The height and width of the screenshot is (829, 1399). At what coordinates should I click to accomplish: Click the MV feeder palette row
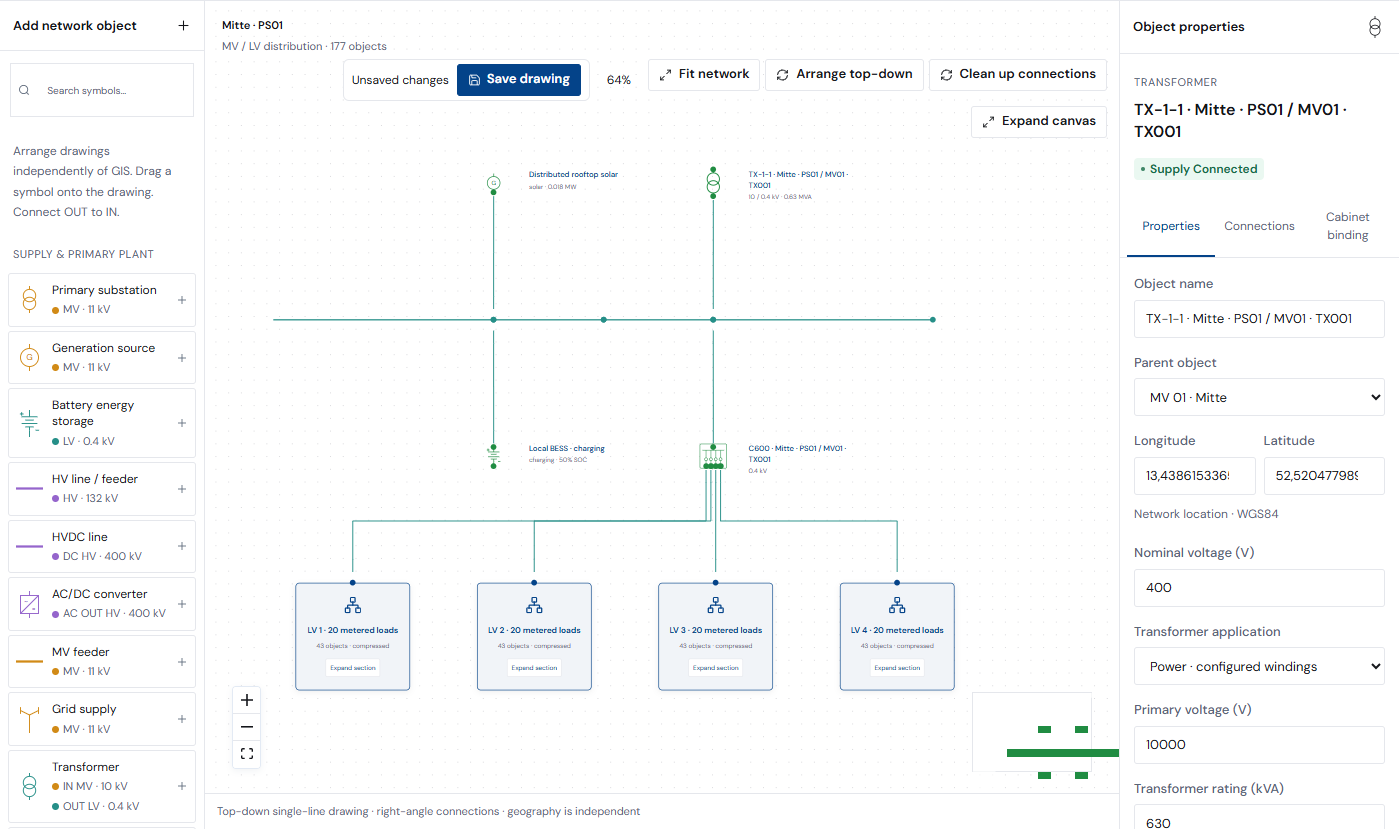(102, 662)
